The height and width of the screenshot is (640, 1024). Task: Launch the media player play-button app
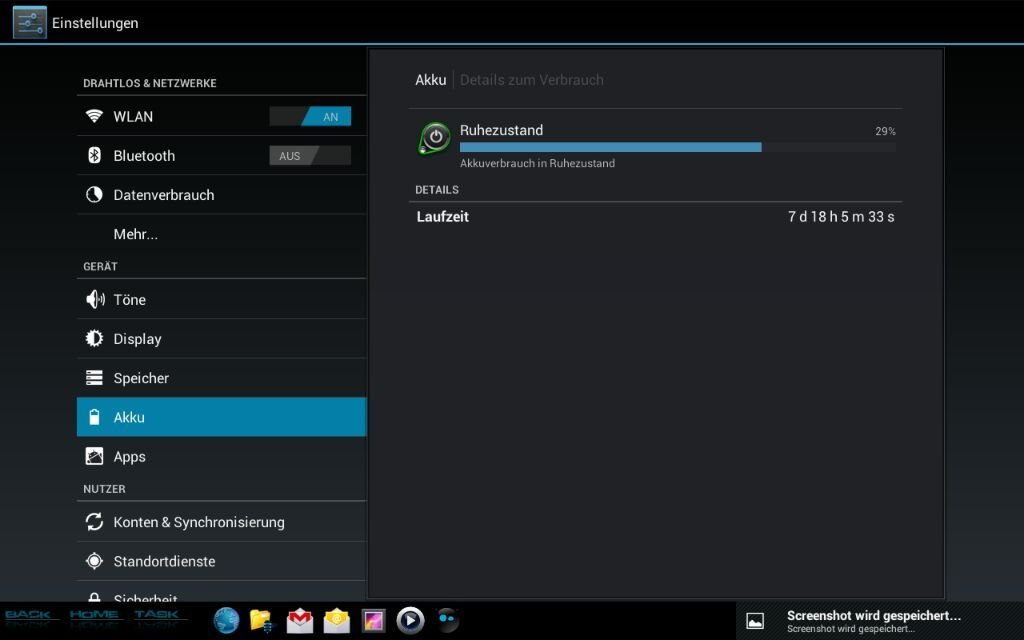[x=410, y=620]
